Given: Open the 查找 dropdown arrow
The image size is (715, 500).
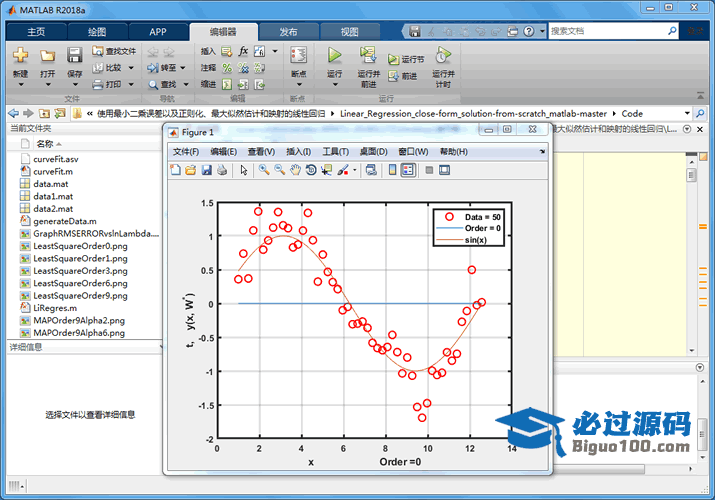Looking at the screenshot, I should pyautogui.click(x=186, y=84).
